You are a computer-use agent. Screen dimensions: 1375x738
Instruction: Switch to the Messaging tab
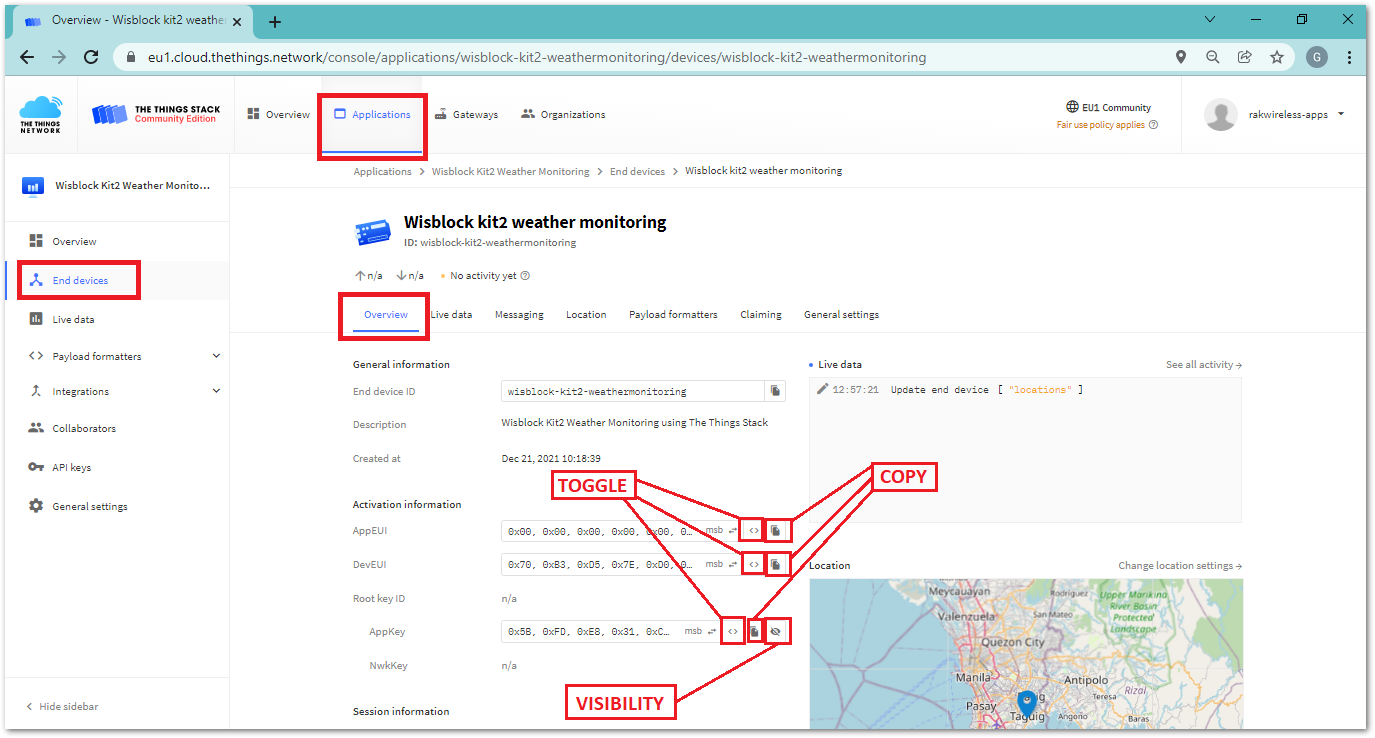tap(519, 314)
